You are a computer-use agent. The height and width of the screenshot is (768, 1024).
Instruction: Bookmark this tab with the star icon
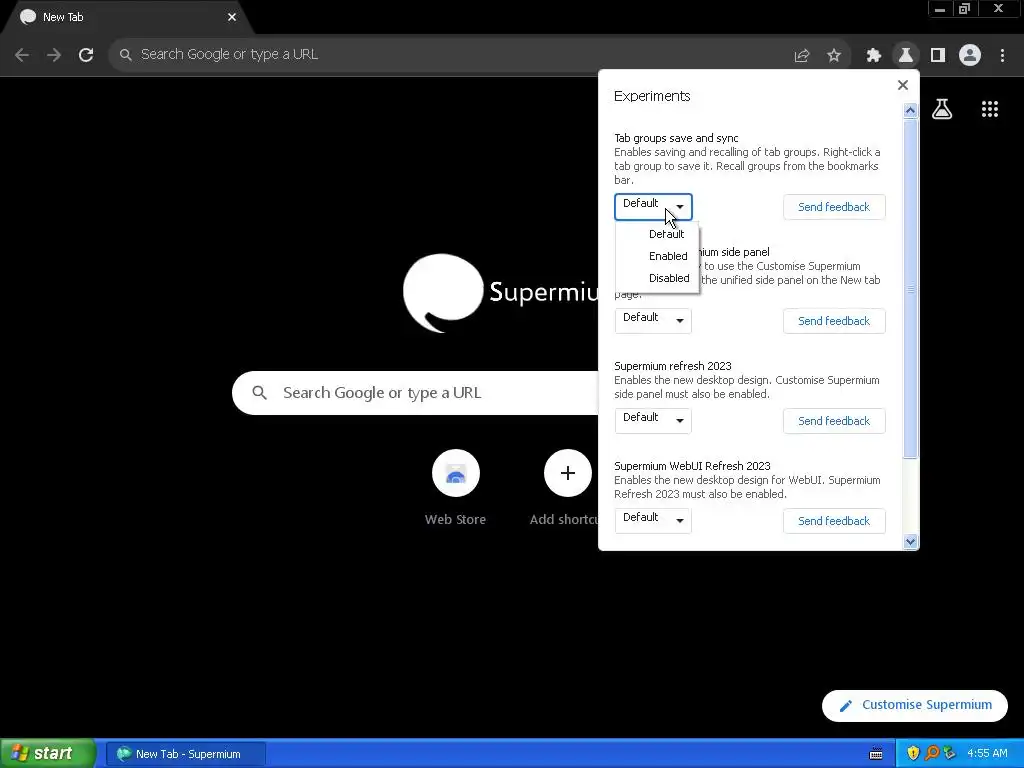(x=834, y=56)
